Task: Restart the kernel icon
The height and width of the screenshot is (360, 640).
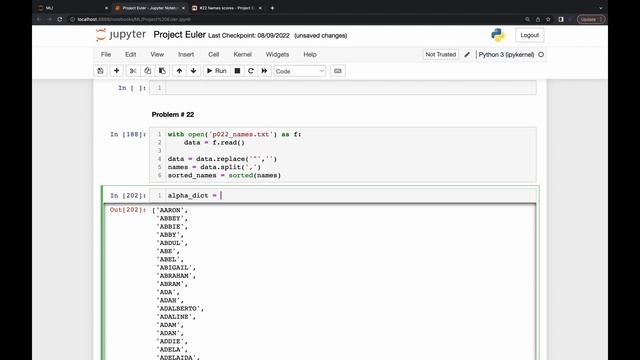Action: click(251, 71)
